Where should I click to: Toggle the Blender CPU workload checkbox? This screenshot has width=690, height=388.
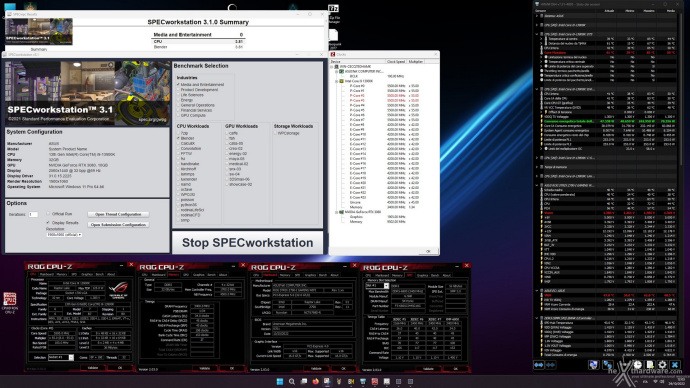click(x=178, y=138)
